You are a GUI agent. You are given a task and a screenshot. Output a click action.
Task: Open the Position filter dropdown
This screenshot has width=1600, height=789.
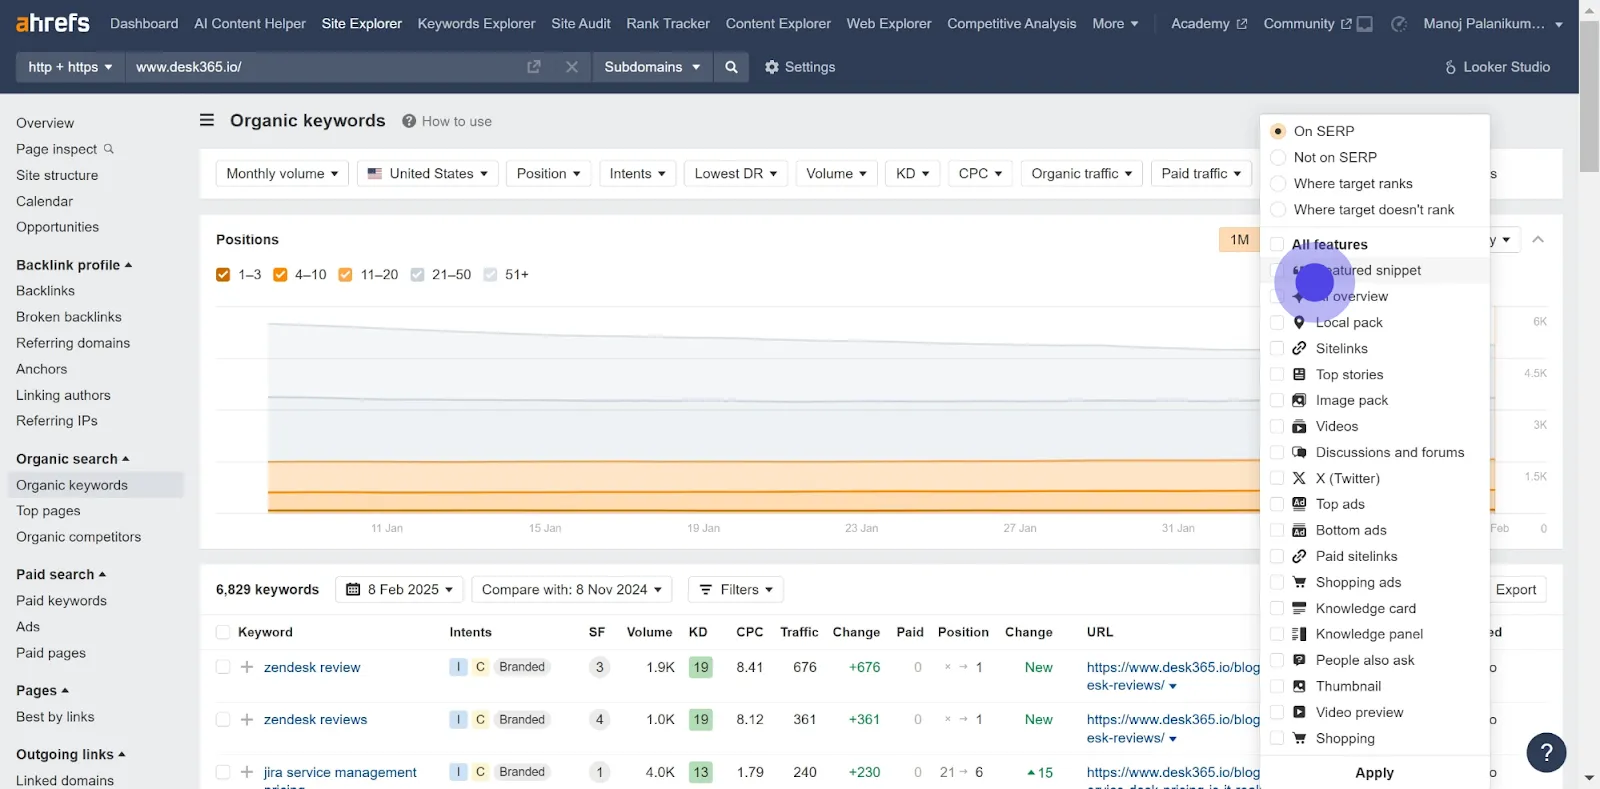tap(548, 173)
